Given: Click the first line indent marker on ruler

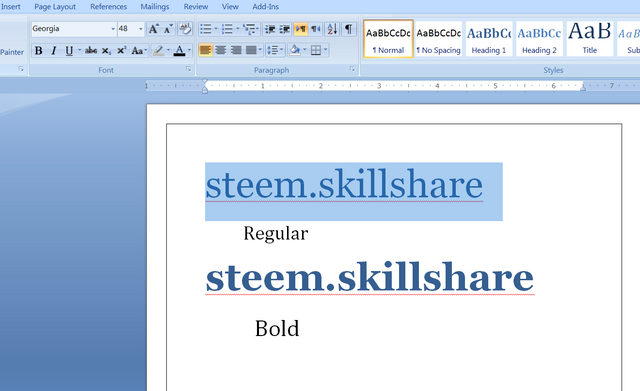Looking at the screenshot, I should click(205, 82).
